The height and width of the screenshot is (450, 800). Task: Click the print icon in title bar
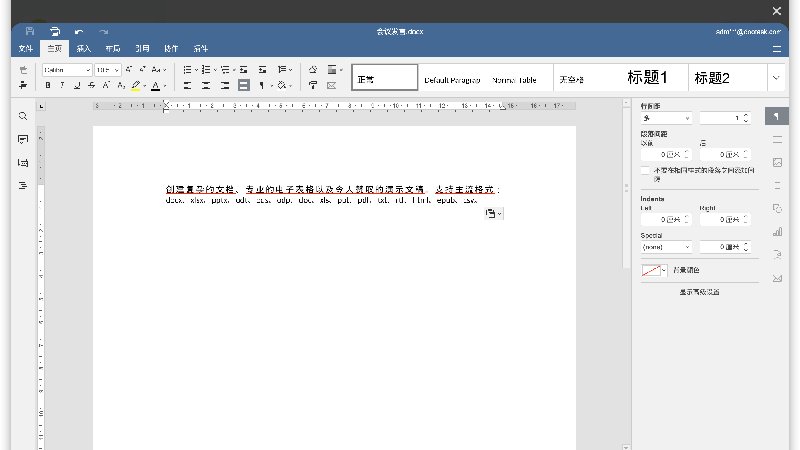tap(55, 32)
